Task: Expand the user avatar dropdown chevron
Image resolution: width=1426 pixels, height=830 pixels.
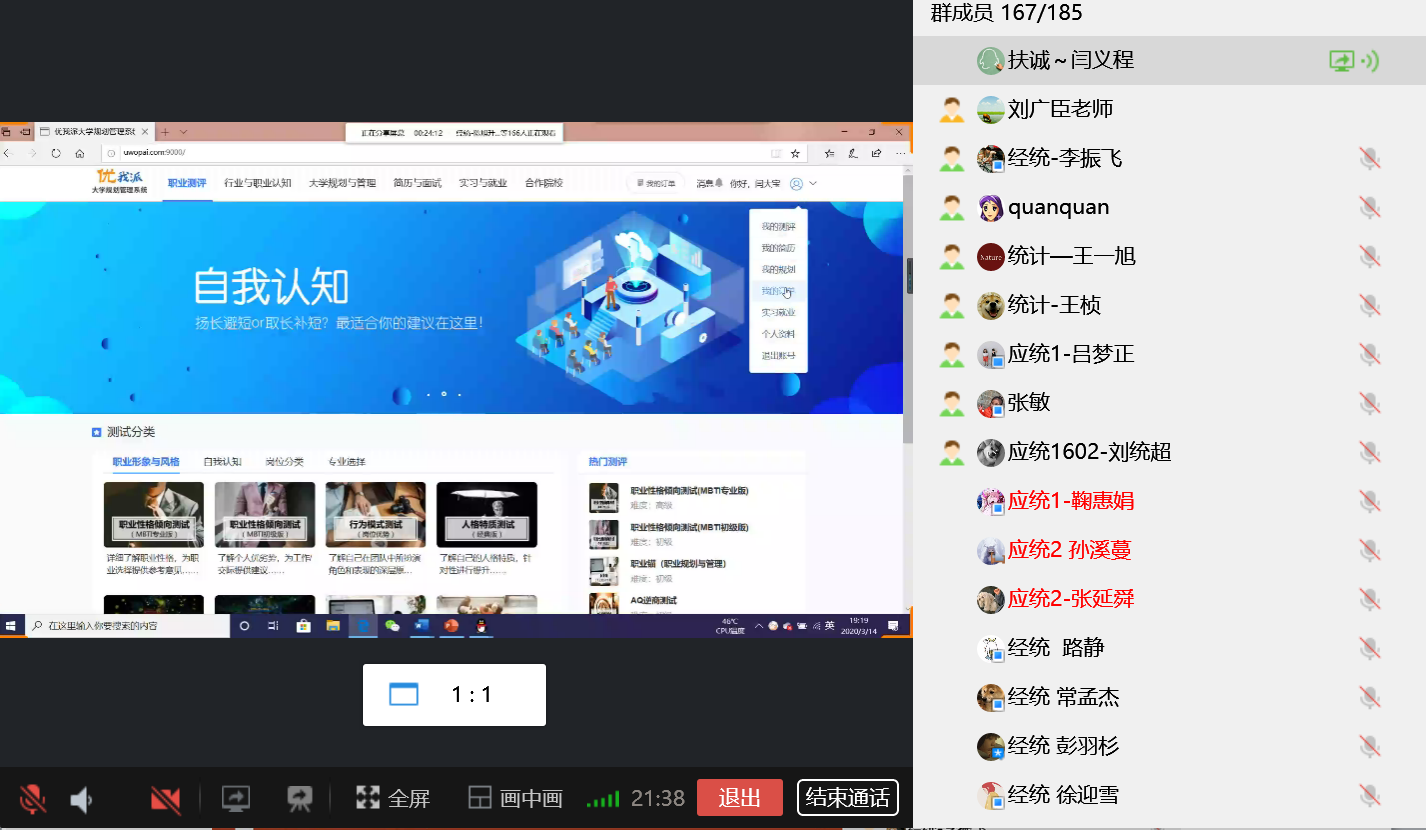Action: coord(813,183)
